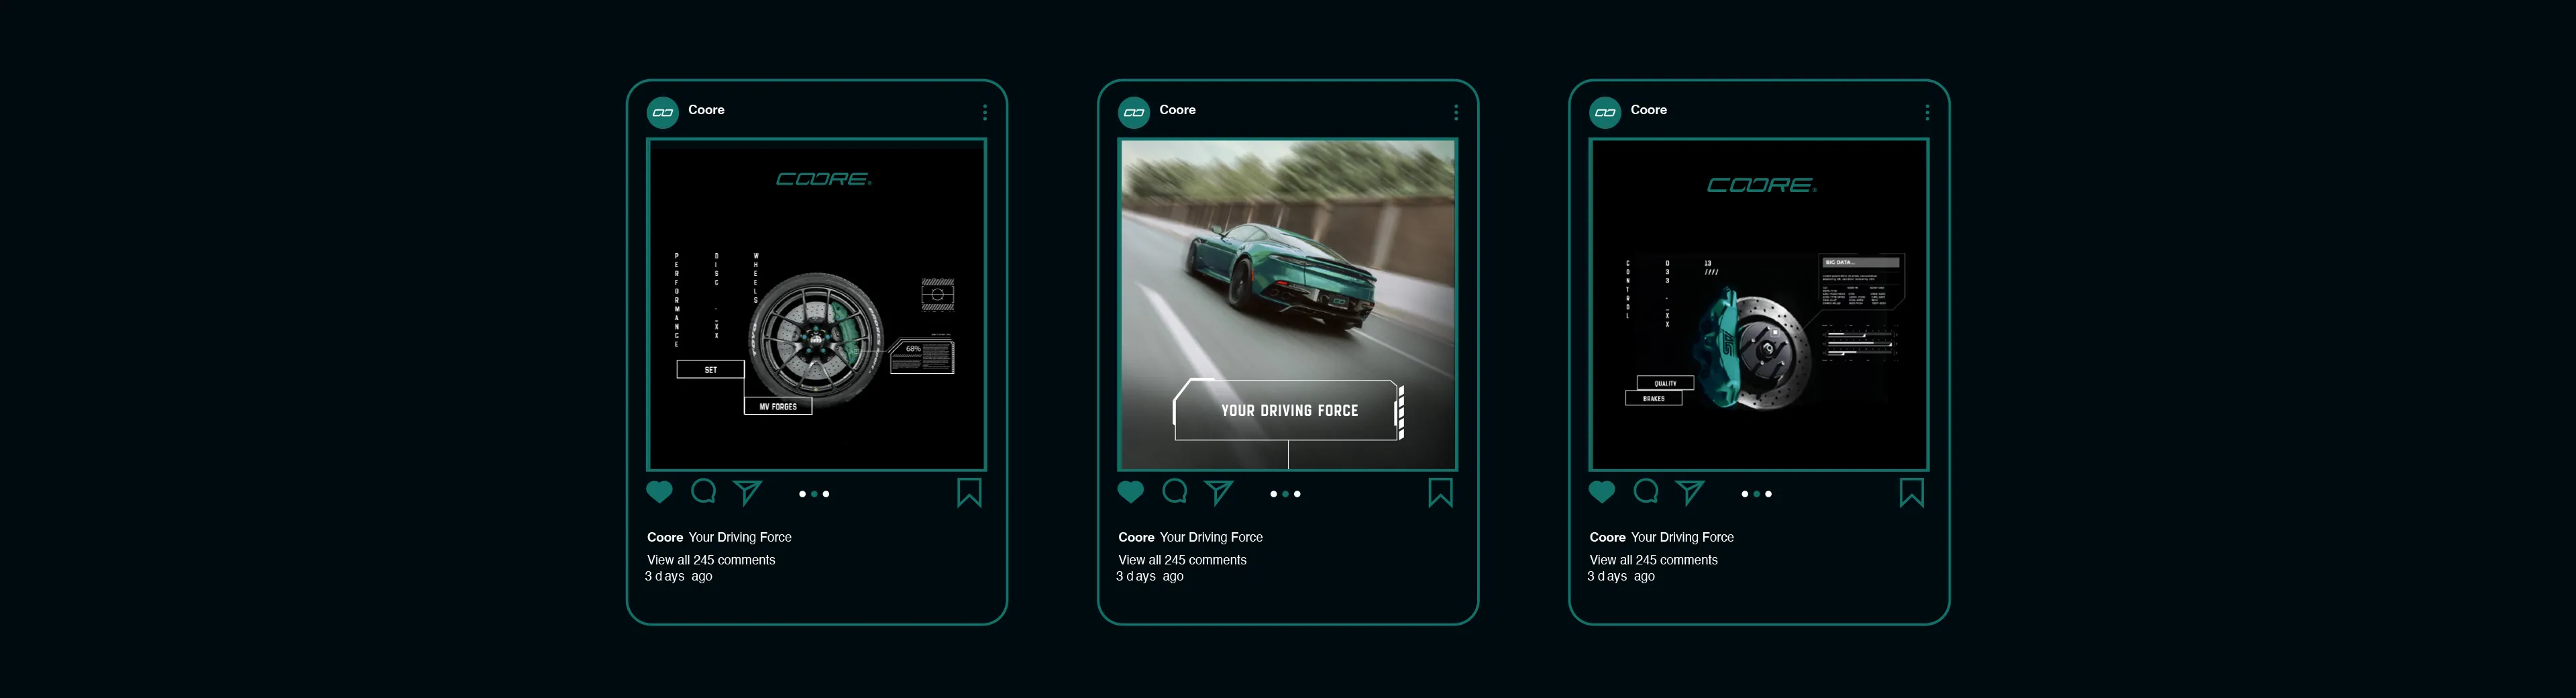Open the wheel image in the first post

(x=816, y=304)
